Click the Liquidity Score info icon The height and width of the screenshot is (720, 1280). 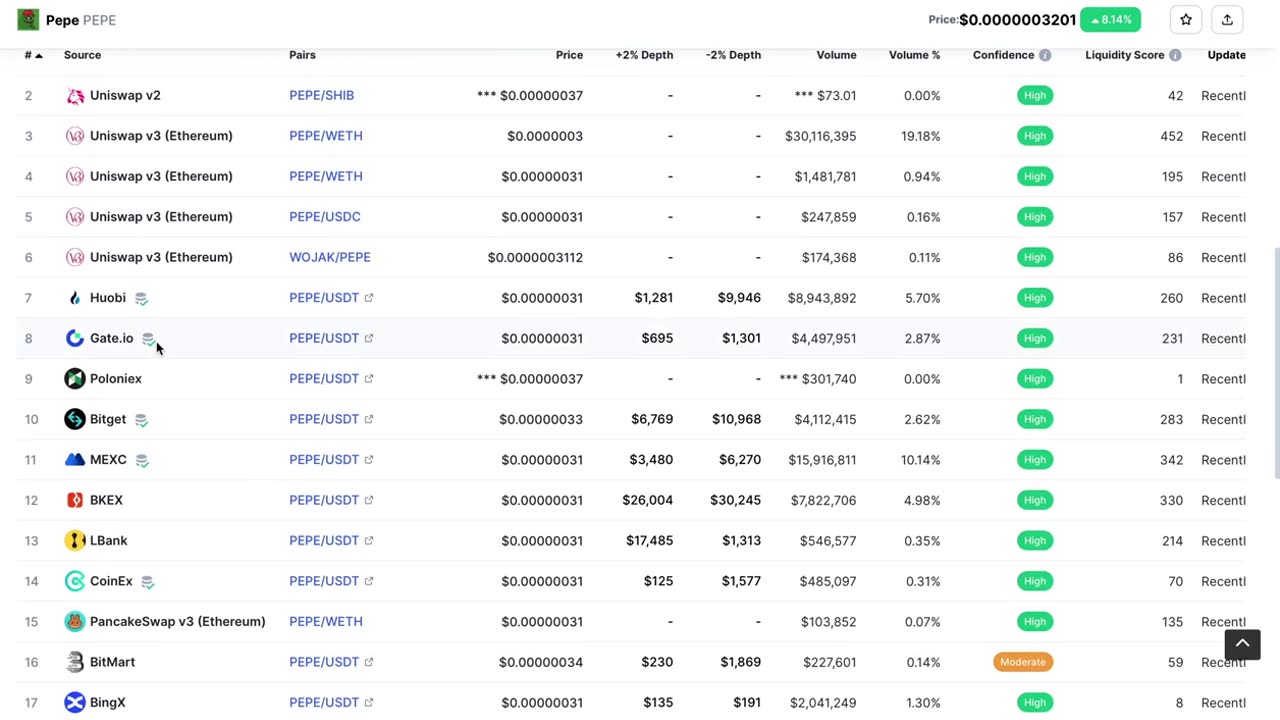(1175, 55)
